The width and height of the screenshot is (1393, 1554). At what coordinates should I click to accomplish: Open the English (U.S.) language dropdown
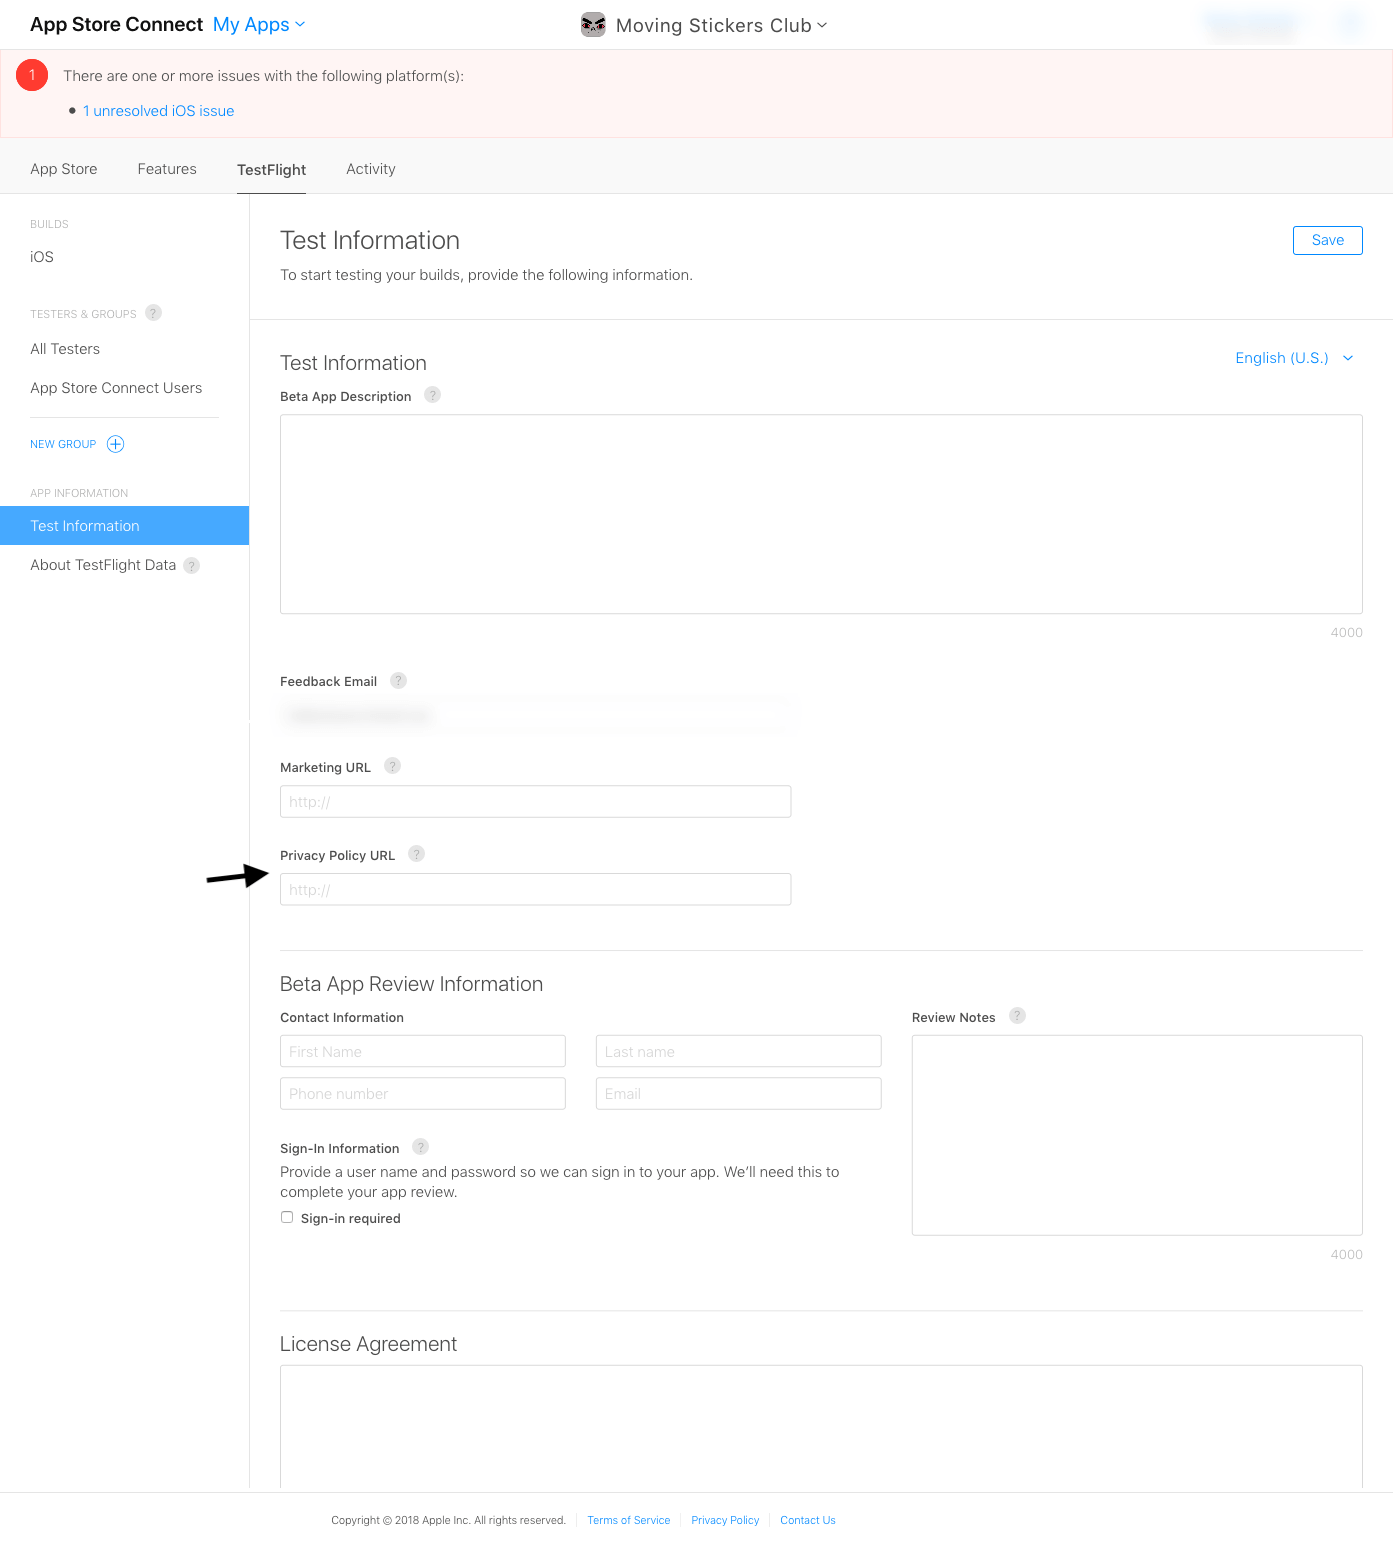pyautogui.click(x=1295, y=357)
